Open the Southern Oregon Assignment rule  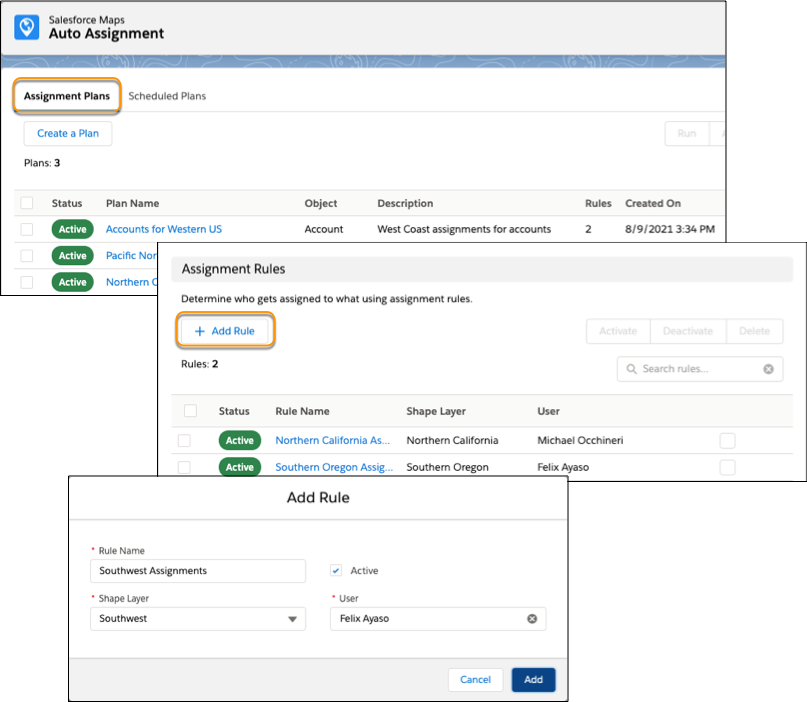(334, 467)
